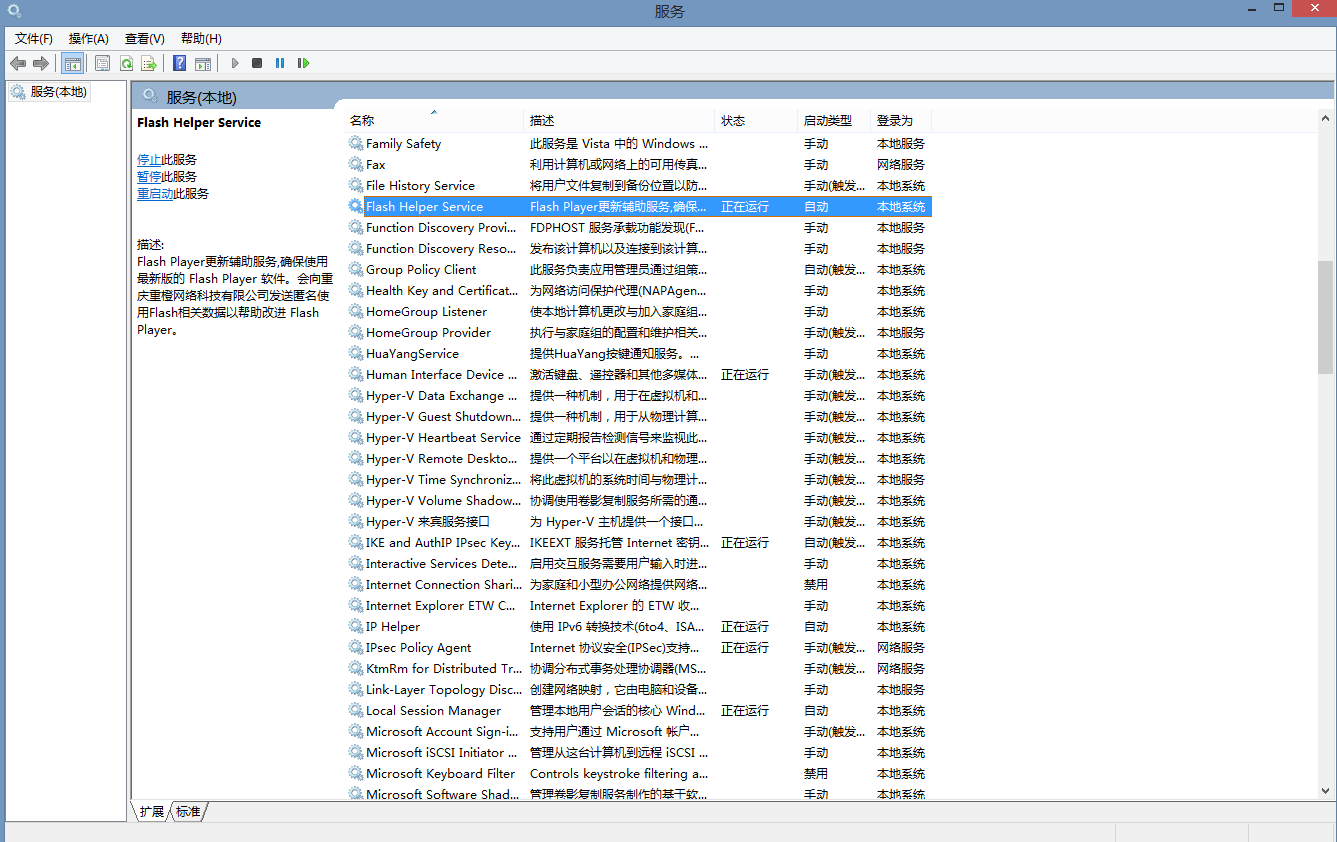The width and height of the screenshot is (1337, 842).
Task: Click the Export List toolbar icon
Action: [x=149, y=63]
